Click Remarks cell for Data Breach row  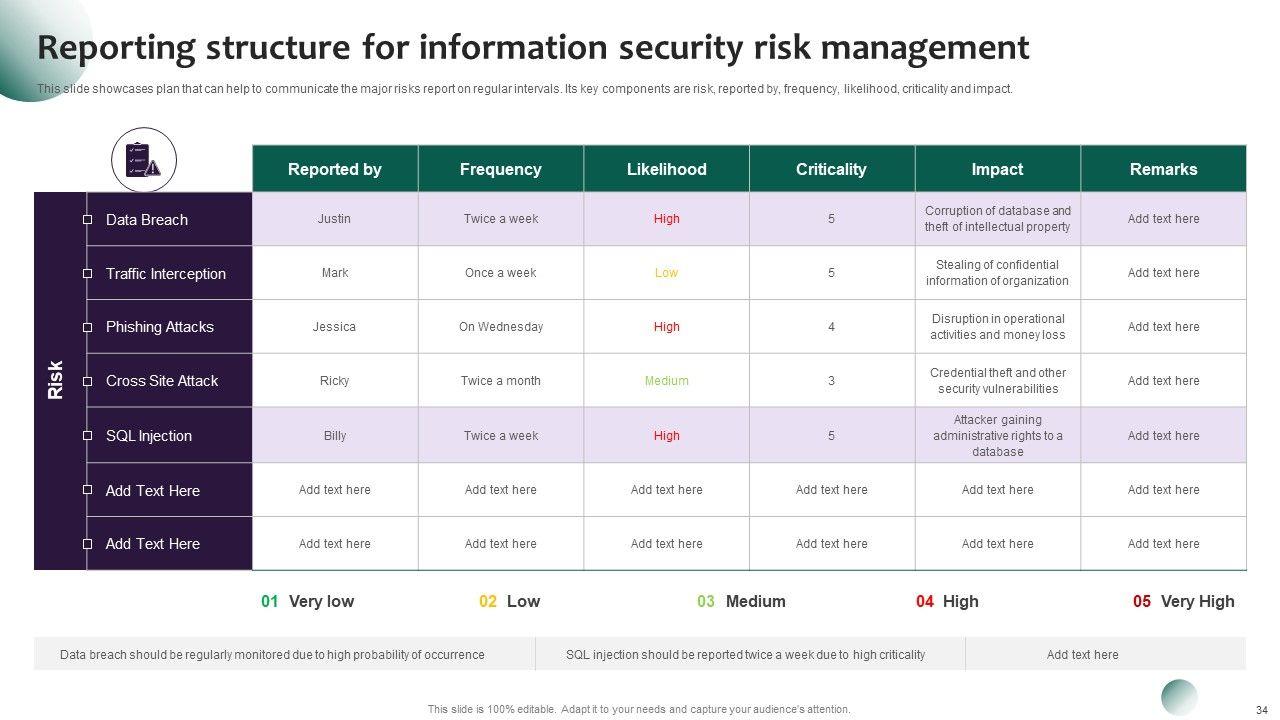click(x=1163, y=219)
